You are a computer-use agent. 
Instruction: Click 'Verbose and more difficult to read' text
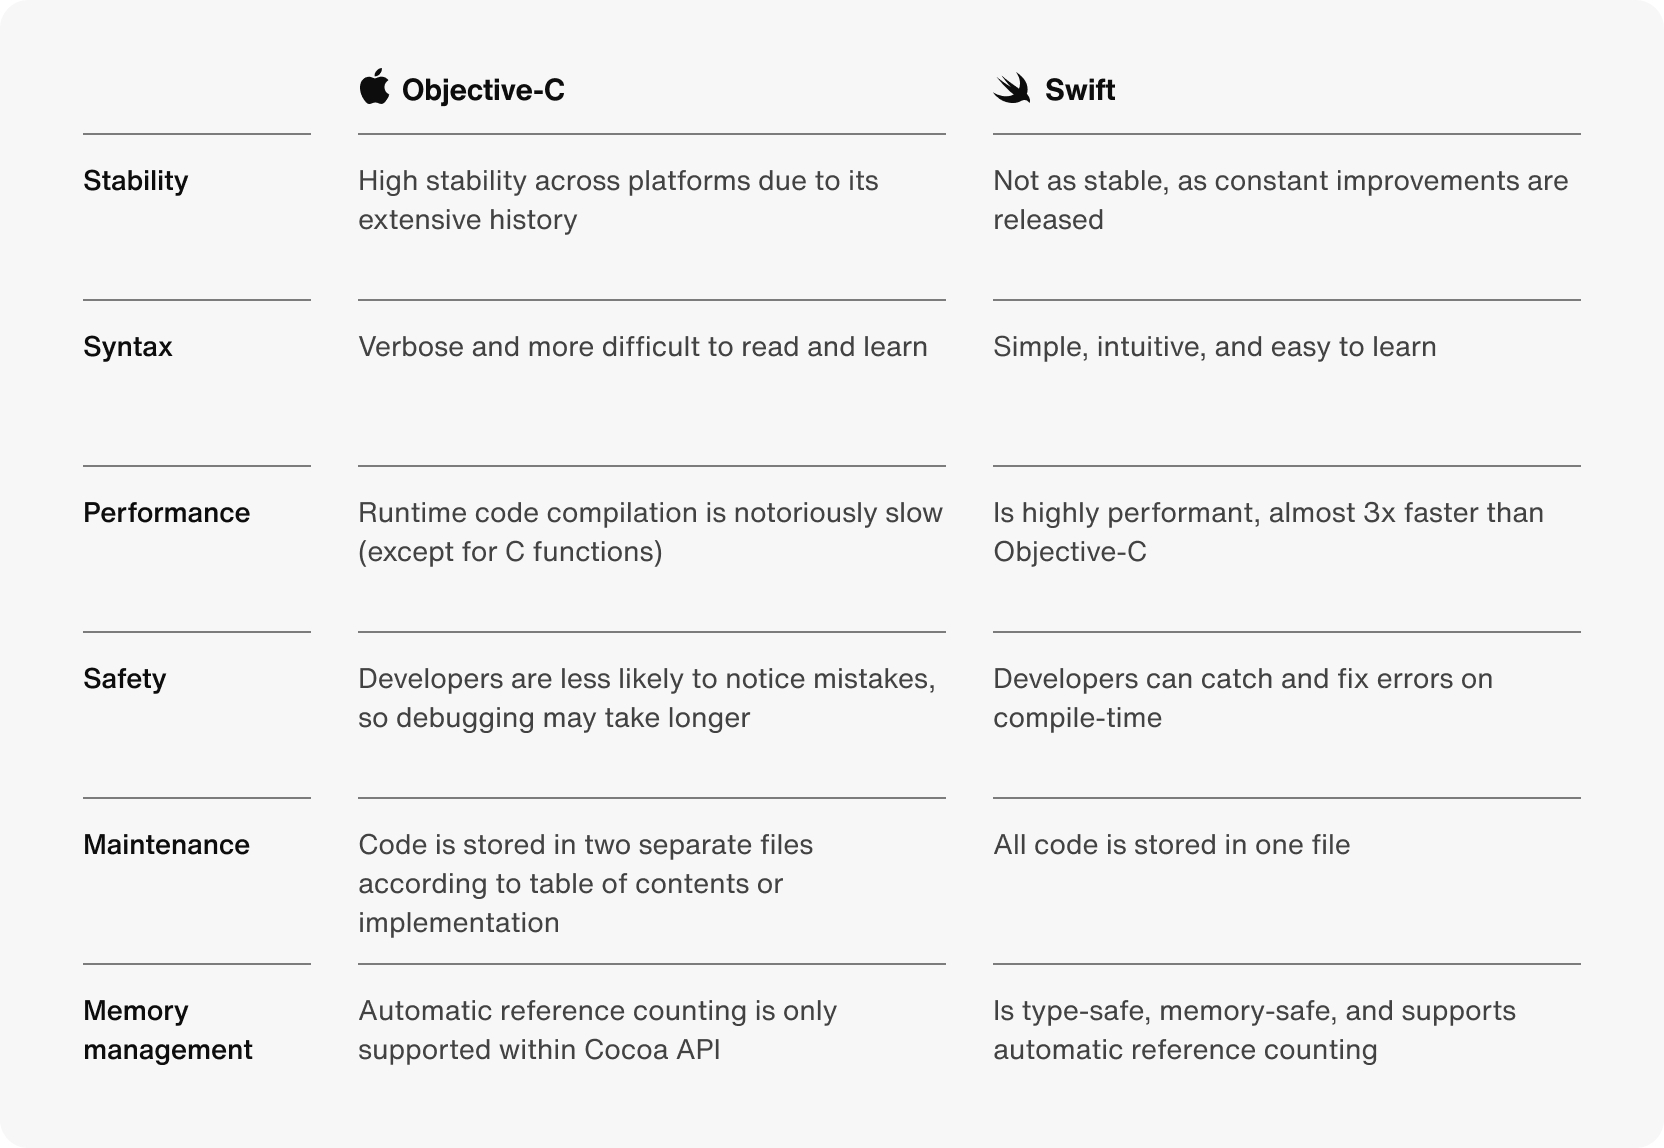point(643,347)
